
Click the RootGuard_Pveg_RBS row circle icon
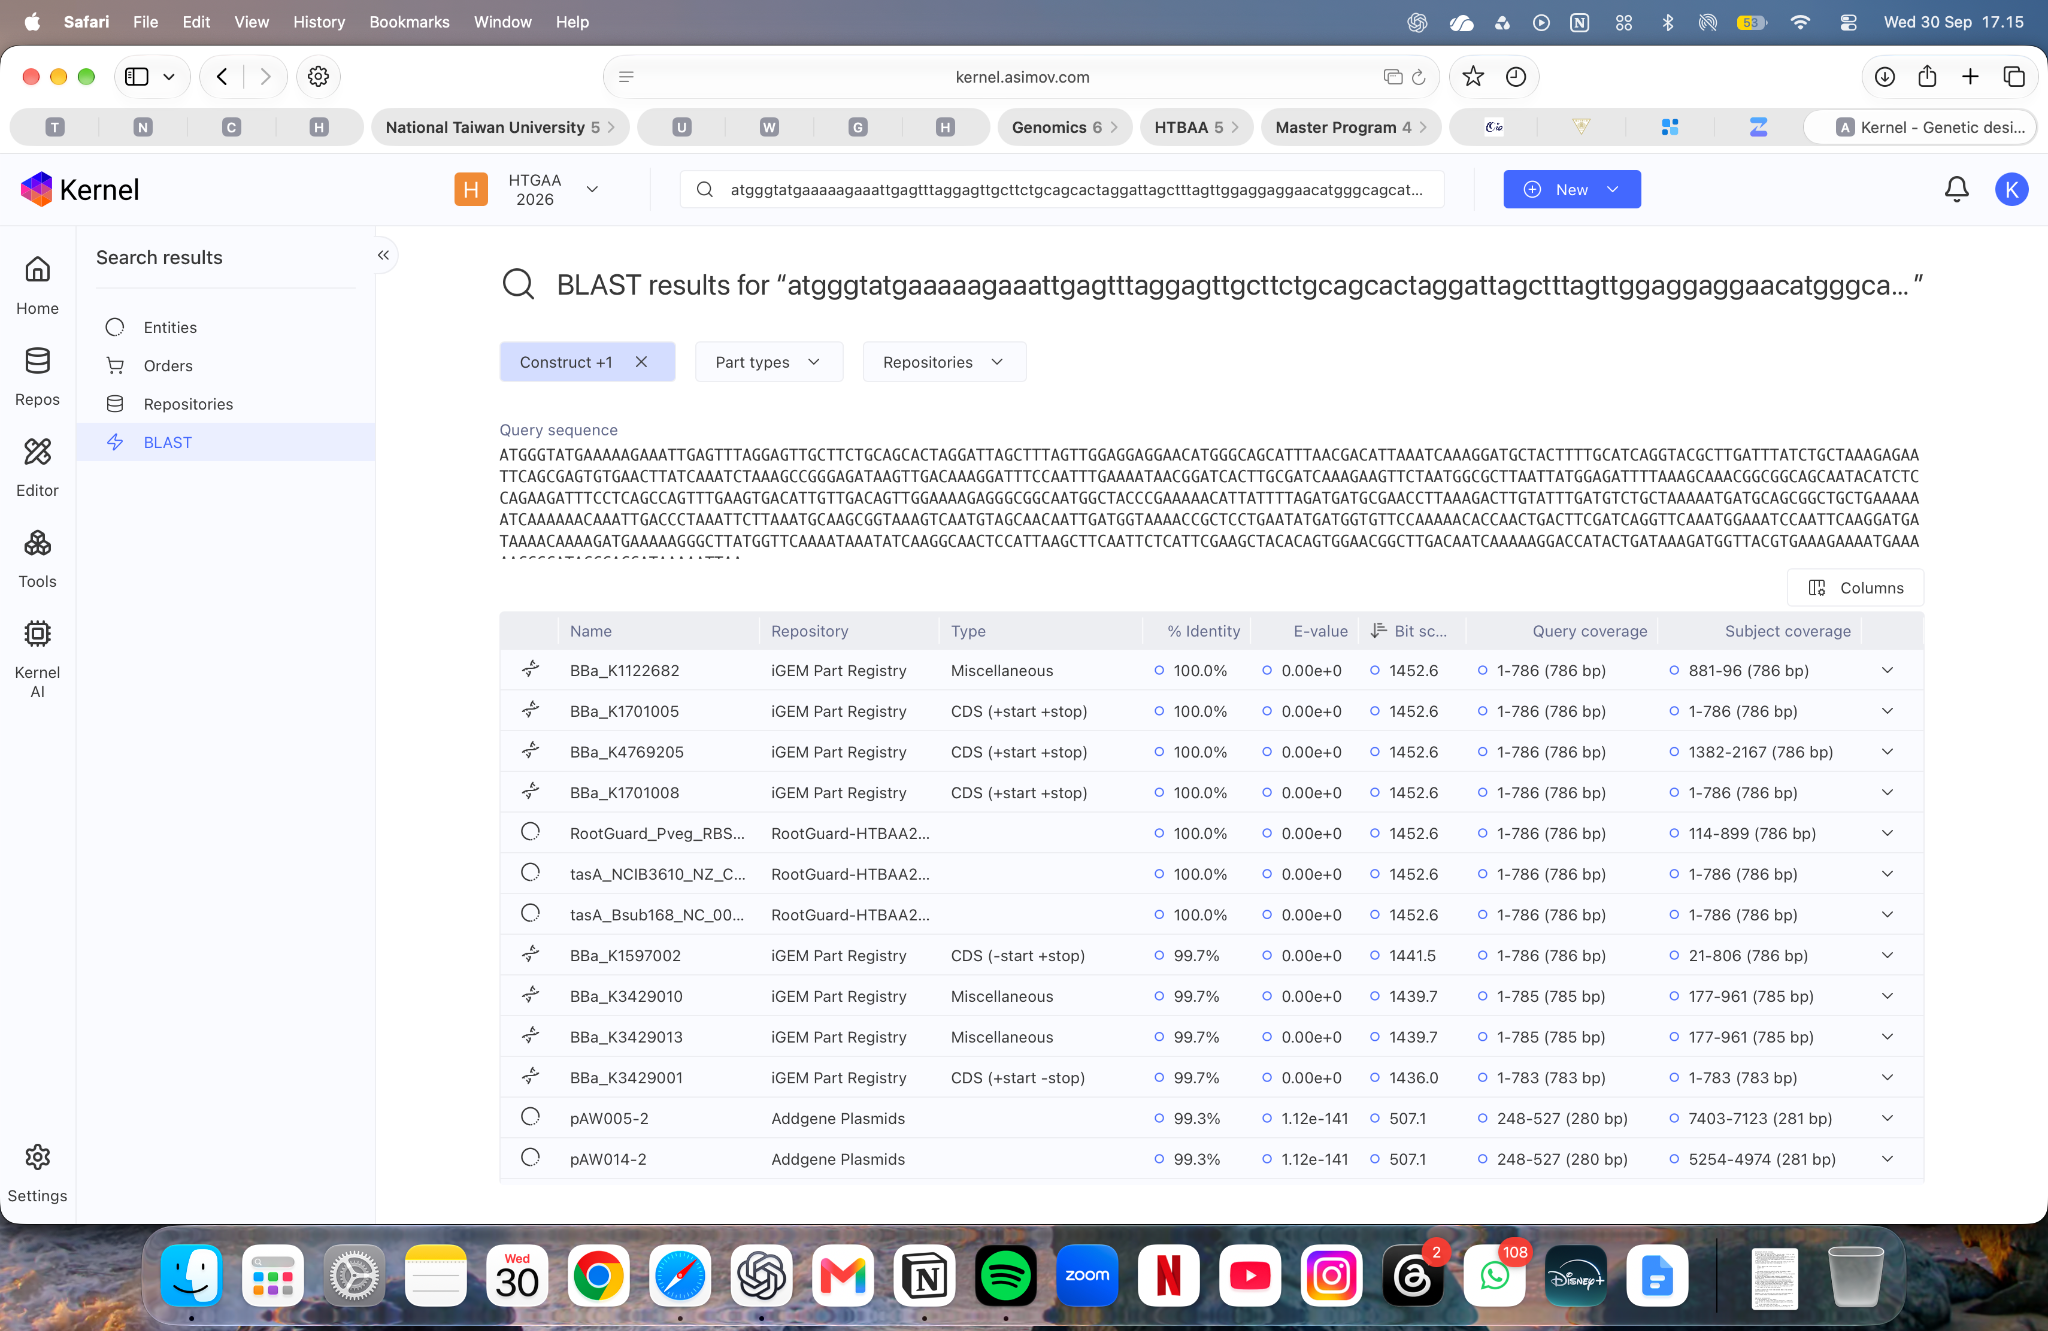tap(530, 832)
